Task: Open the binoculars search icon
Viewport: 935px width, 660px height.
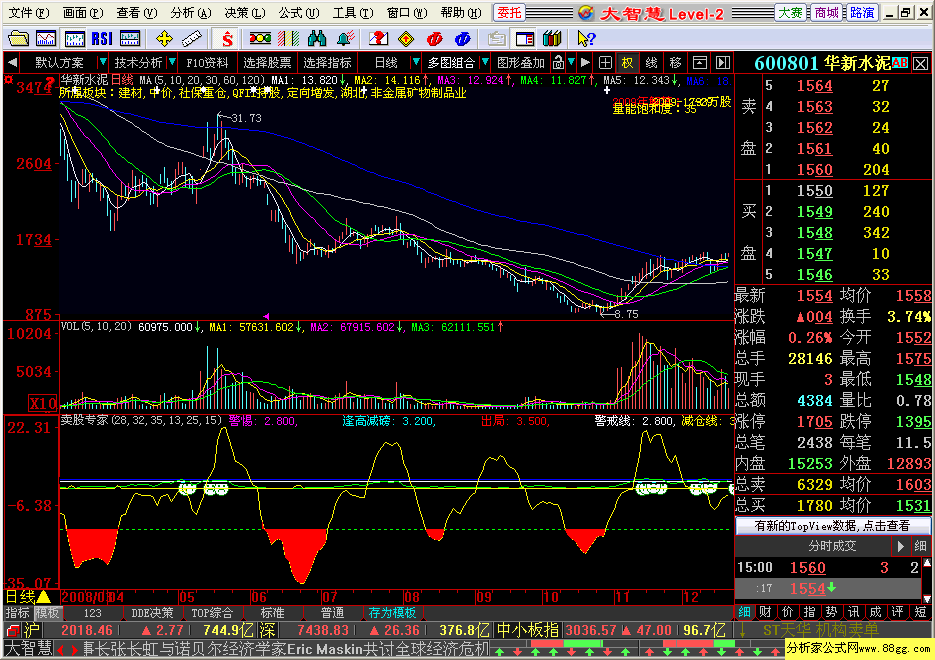Action: (x=317, y=39)
